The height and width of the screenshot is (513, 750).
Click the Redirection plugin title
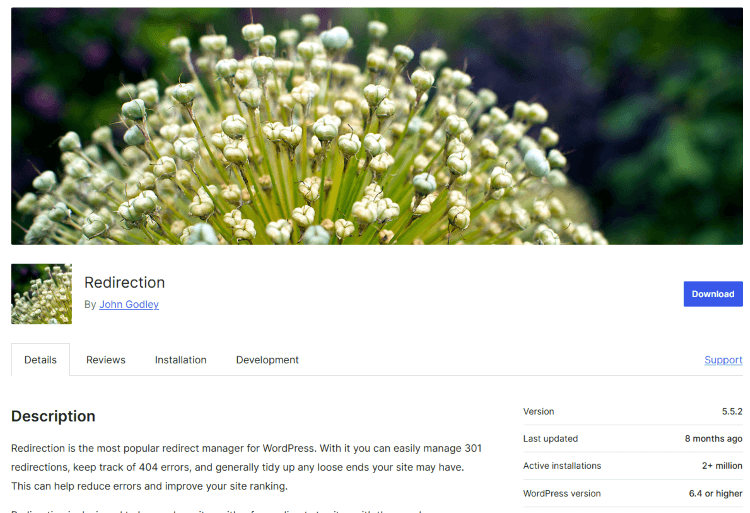[x=124, y=282]
